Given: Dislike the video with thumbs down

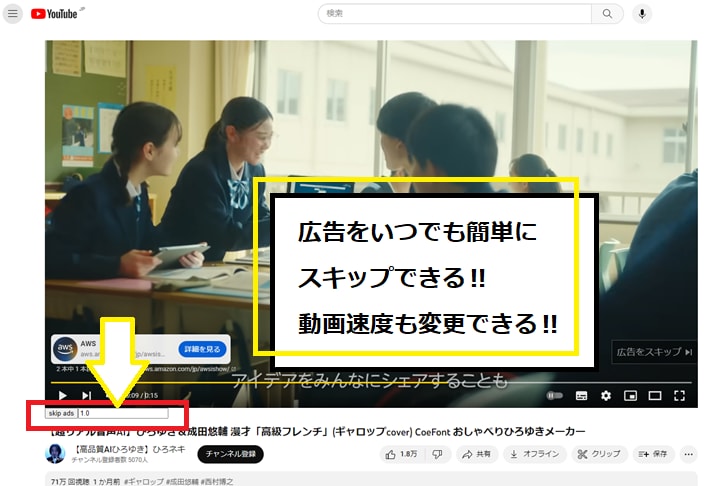Looking at the screenshot, I should click(x=437, y=455).
